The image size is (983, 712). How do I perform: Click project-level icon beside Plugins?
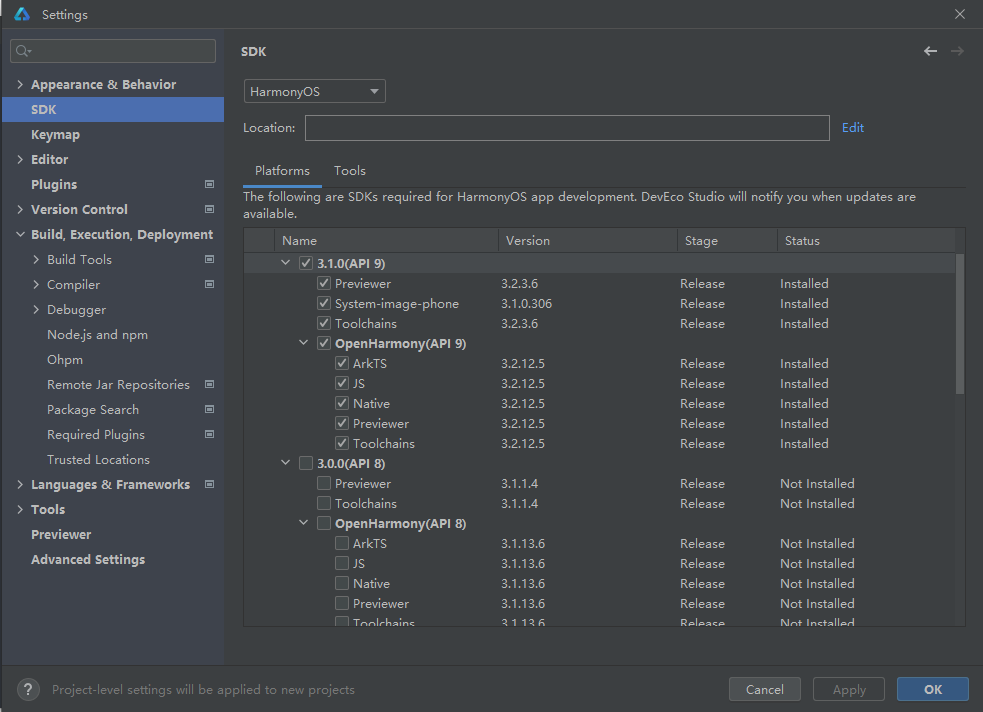pos(209,184)
